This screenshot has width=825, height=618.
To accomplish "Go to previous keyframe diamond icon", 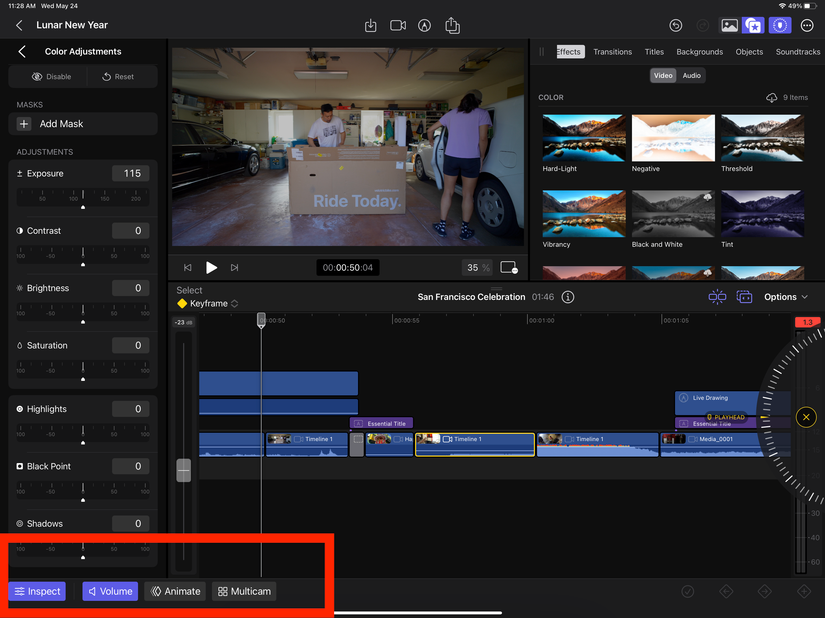I will [726, 592].
